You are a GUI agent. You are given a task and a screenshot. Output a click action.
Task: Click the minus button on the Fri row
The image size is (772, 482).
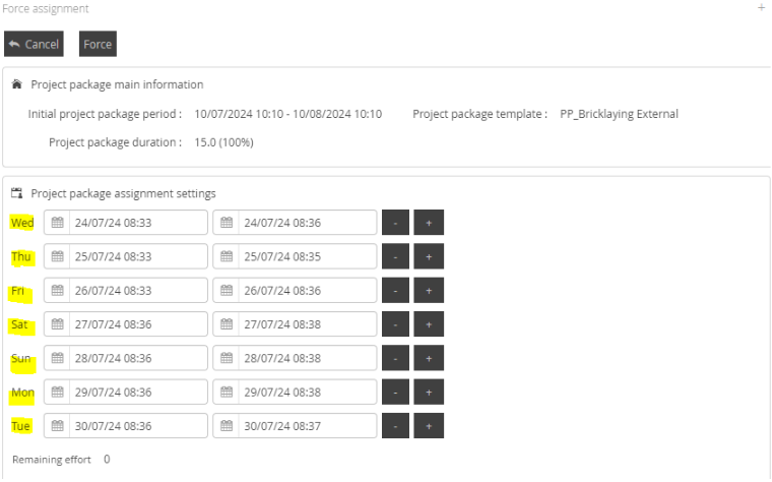[x=396, y=291]
